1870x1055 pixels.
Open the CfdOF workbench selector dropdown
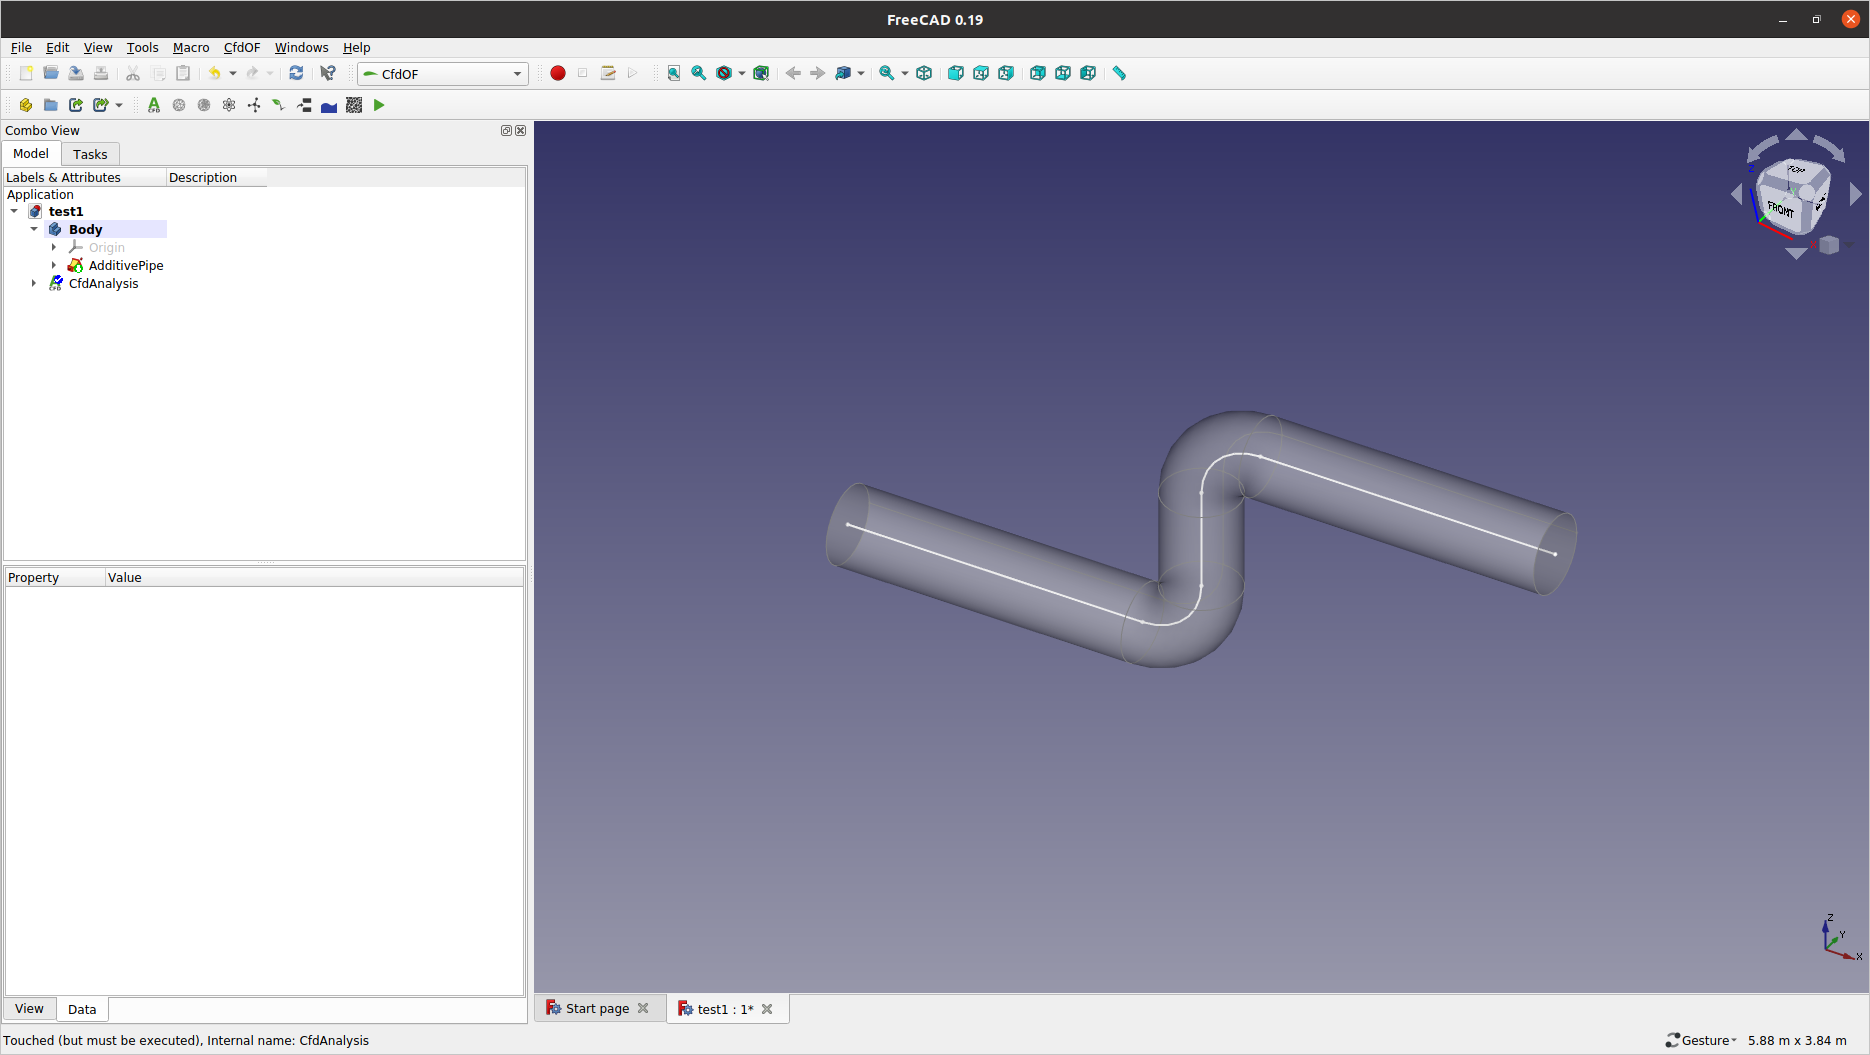443,74
